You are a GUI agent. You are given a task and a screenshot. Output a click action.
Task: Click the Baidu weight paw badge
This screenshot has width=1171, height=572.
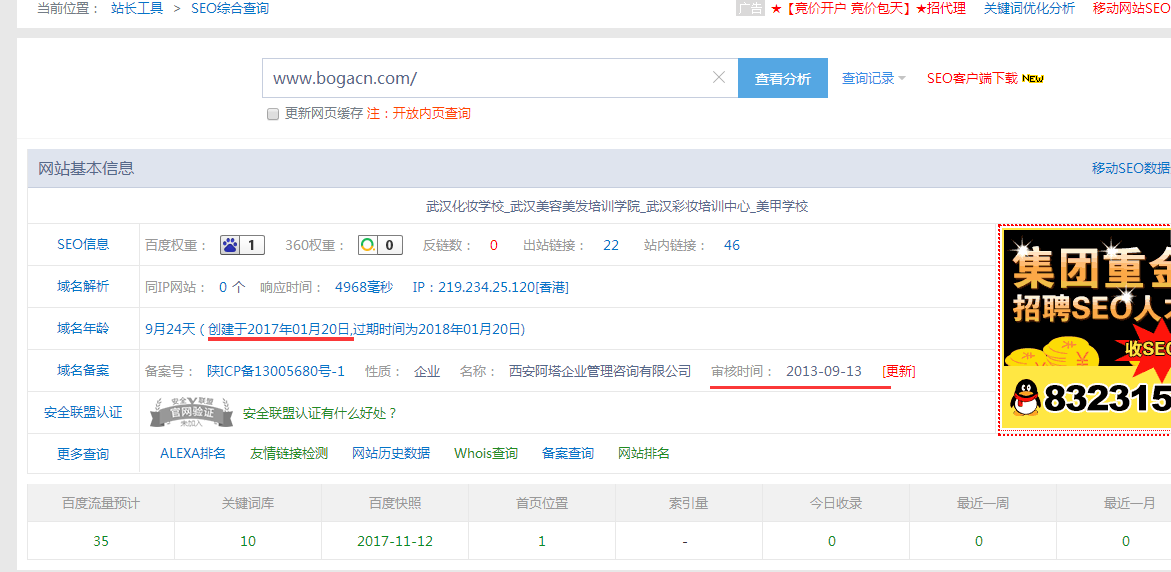(242, 245)
